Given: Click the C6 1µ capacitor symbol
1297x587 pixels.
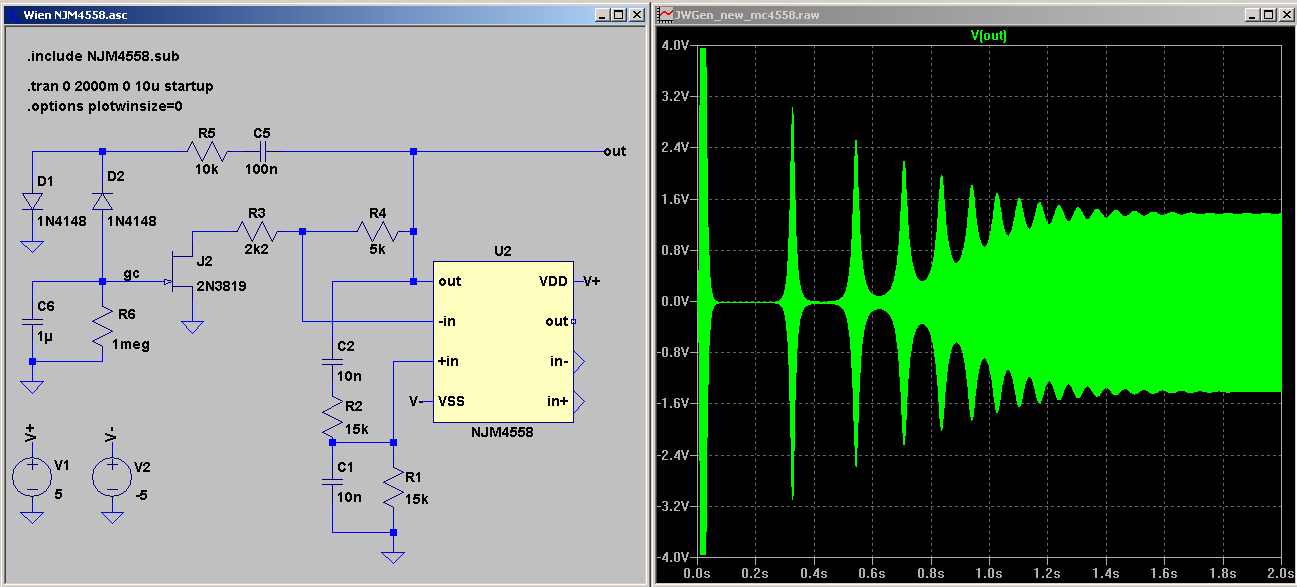Looking at the screenshot, I should 32,323.
